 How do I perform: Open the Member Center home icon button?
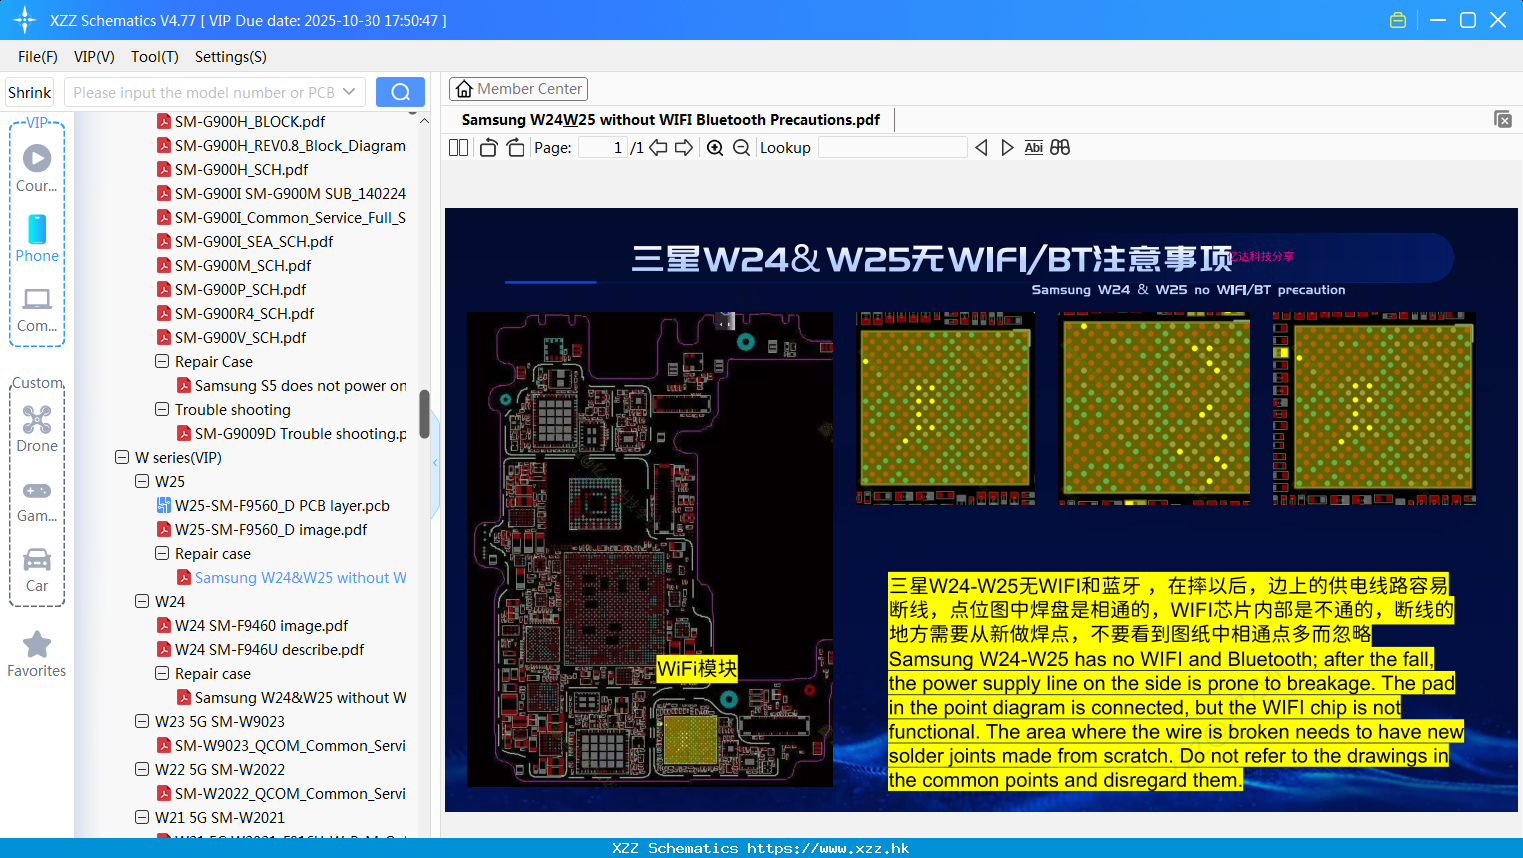(x=518, y=89)
